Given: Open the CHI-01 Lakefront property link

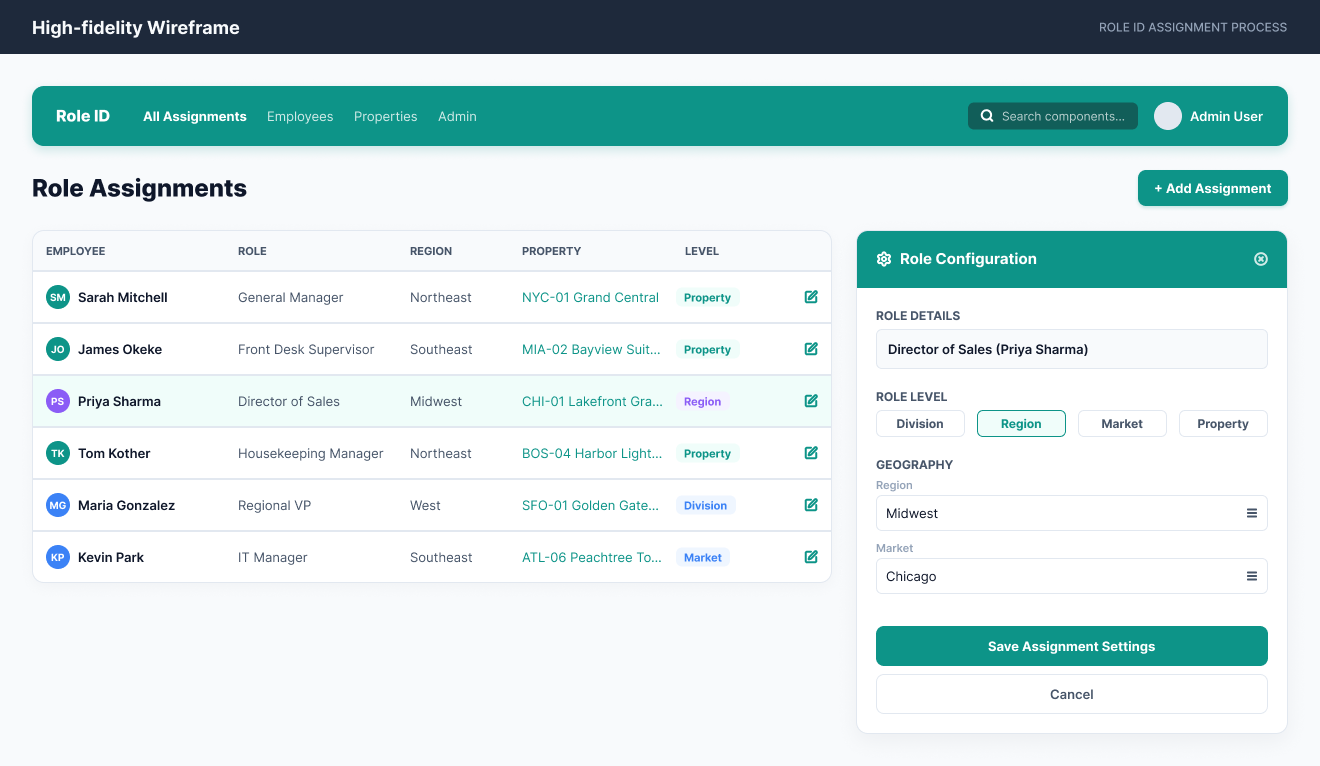Looking at the screenshot, I should click(592, 401).
